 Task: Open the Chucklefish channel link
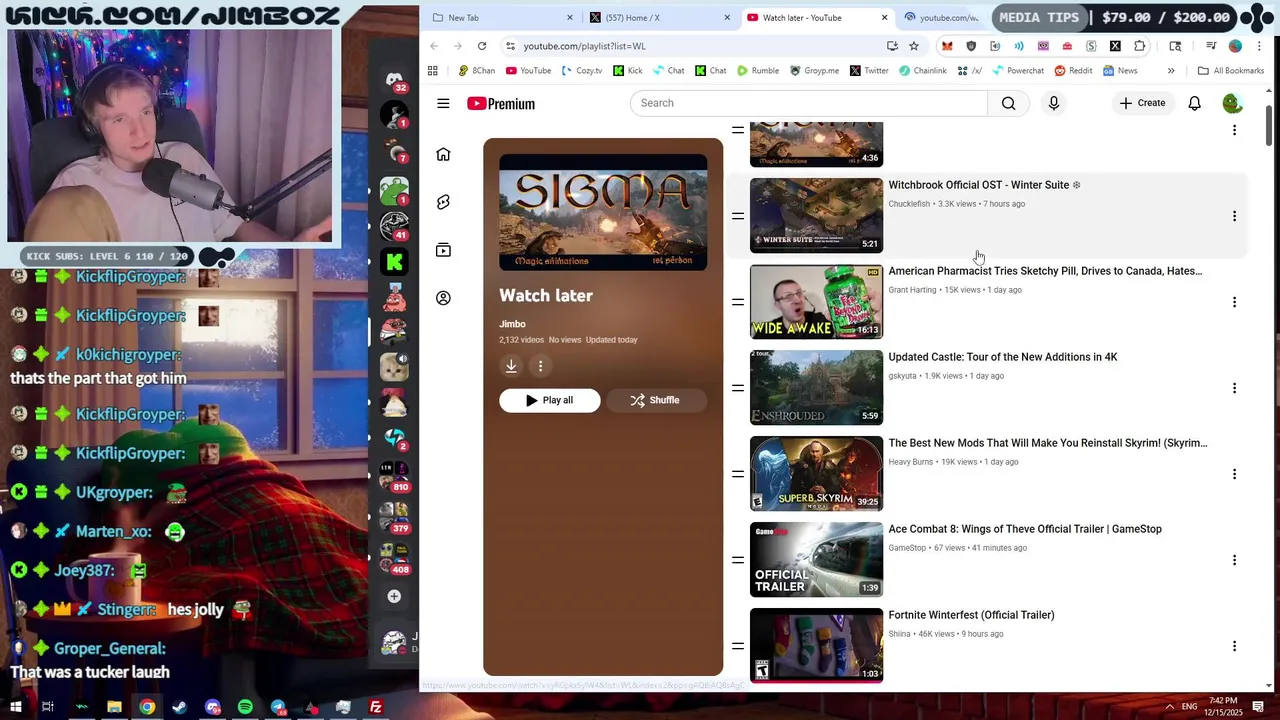point(909,204)
